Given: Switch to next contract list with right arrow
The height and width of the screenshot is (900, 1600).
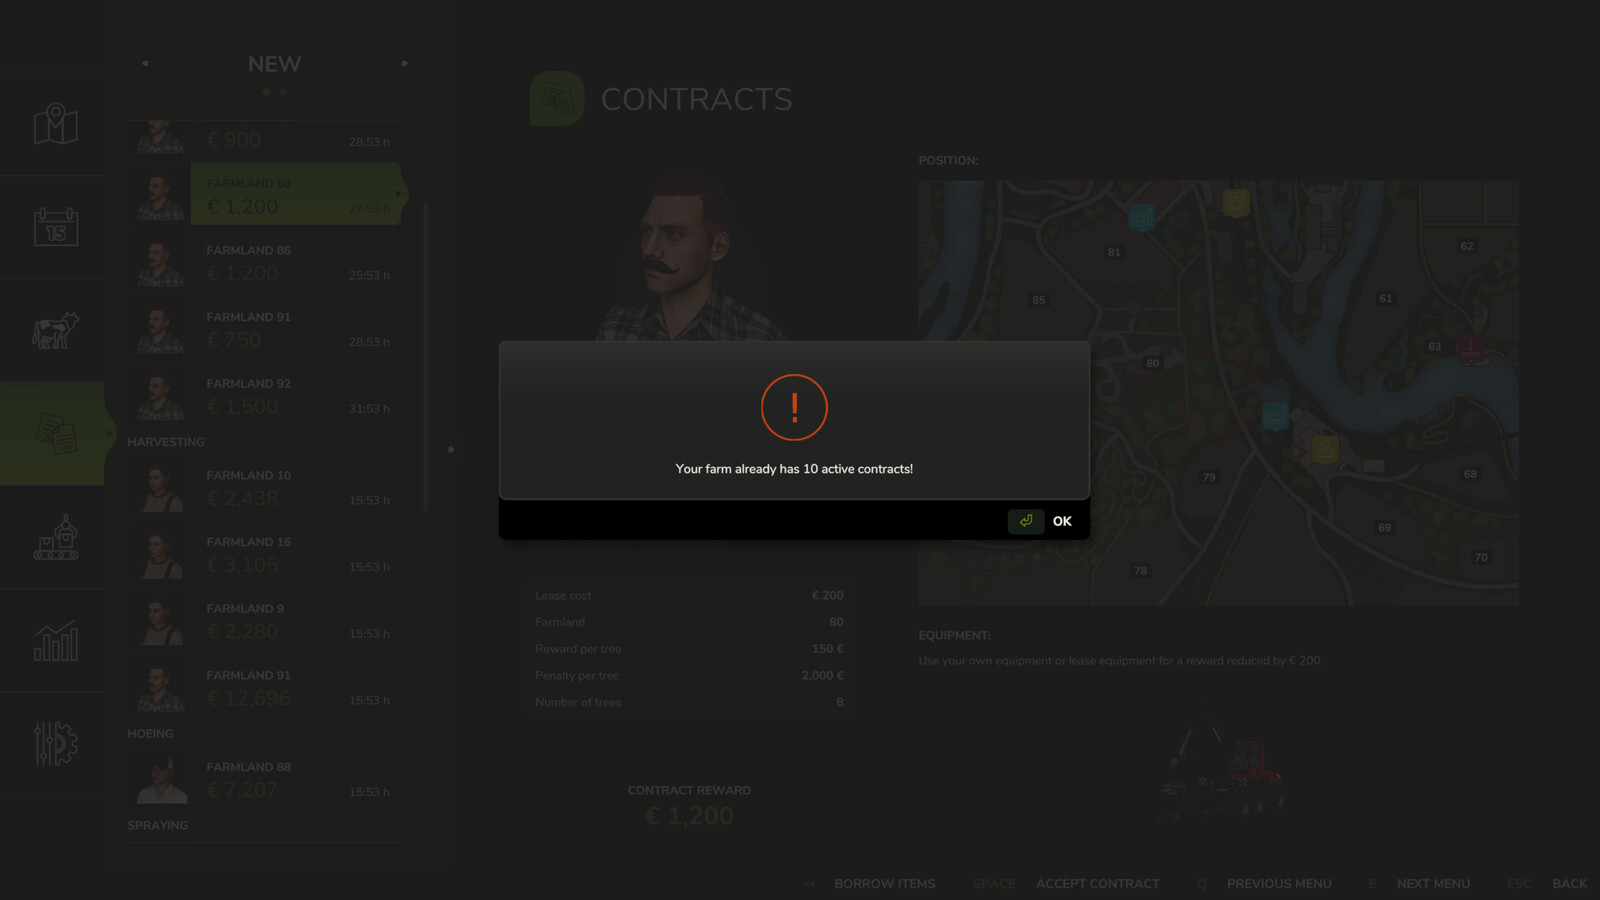Looking at the screenshot, I should pos(405,63).
